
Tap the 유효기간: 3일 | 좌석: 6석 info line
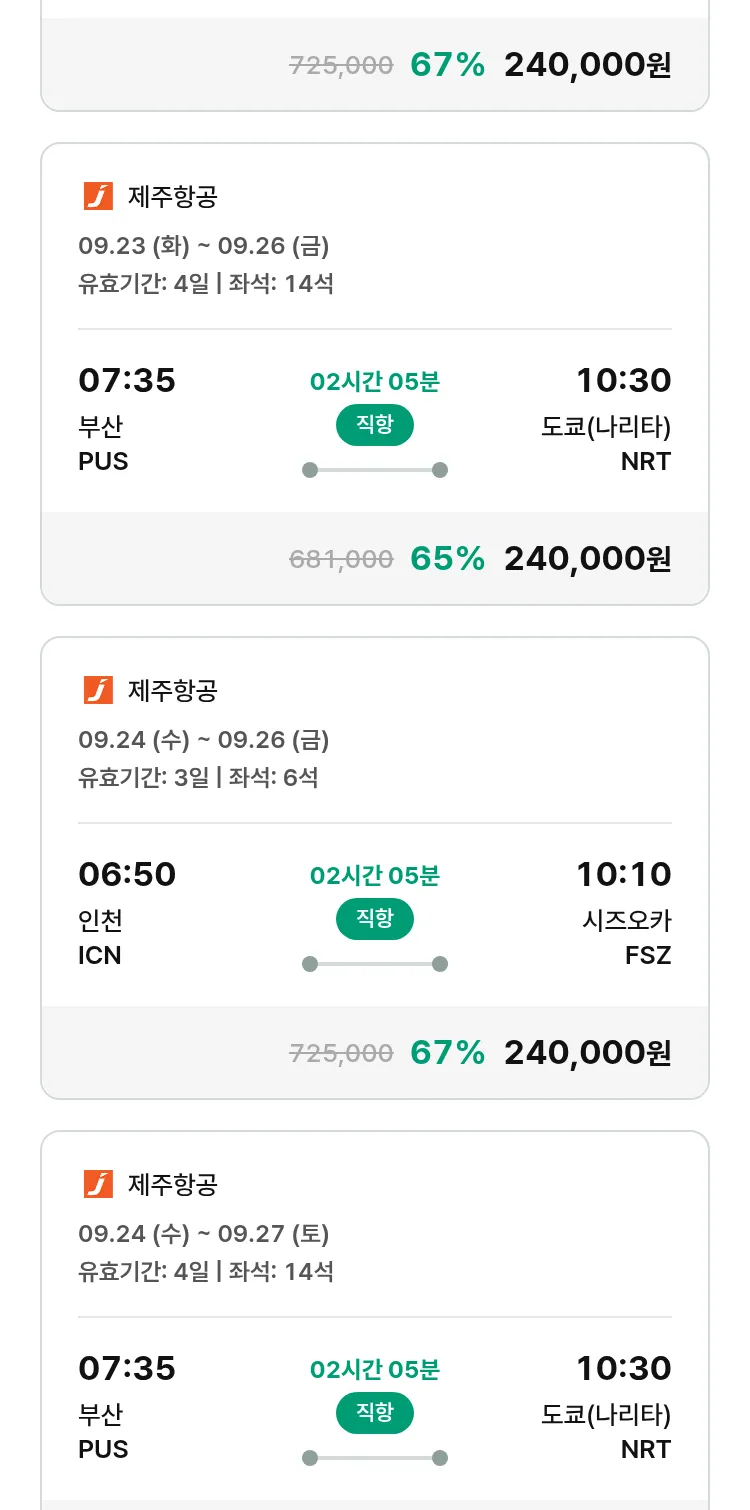[198, 777]
